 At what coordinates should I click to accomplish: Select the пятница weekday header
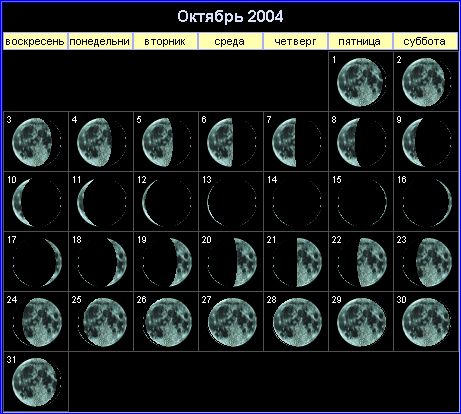pyautogui.click(x=360, y=41)
